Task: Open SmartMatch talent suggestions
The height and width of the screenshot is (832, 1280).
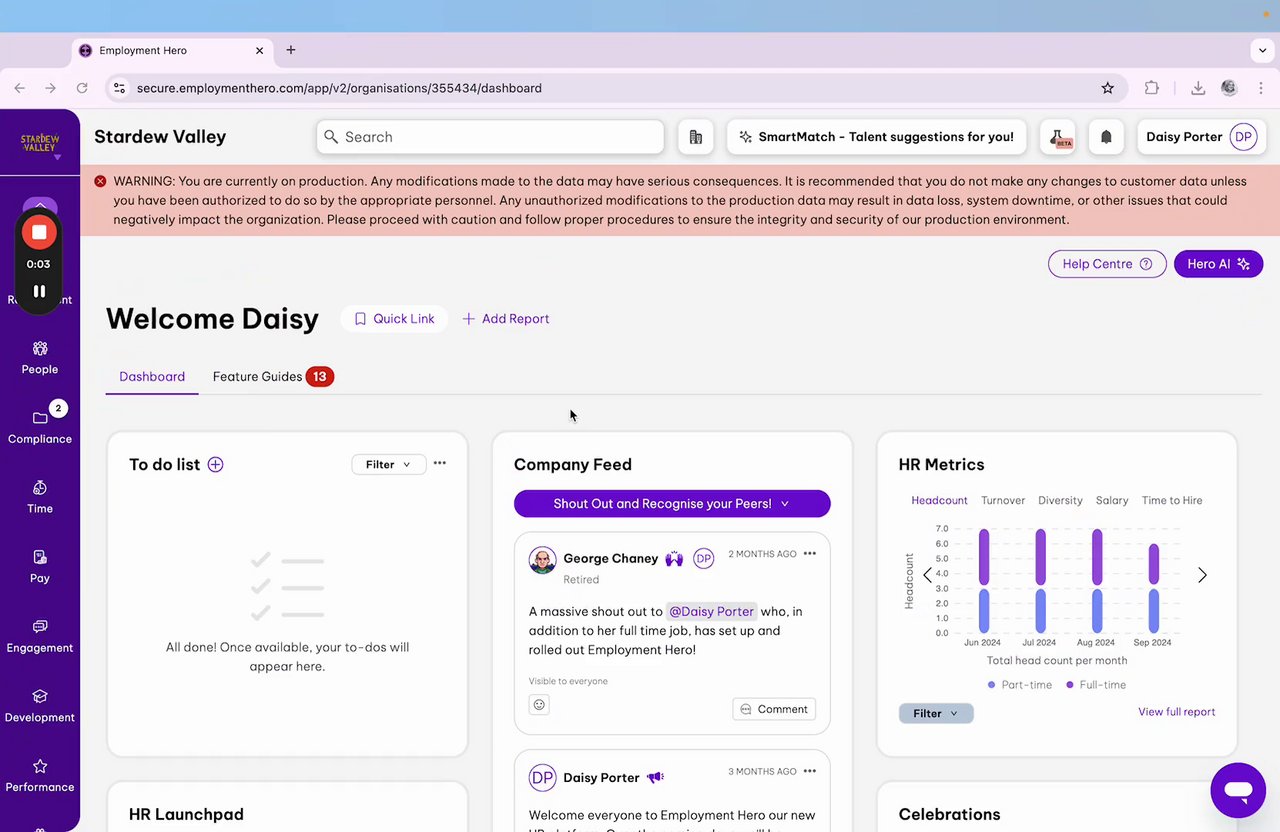Action: coord(876,137)
